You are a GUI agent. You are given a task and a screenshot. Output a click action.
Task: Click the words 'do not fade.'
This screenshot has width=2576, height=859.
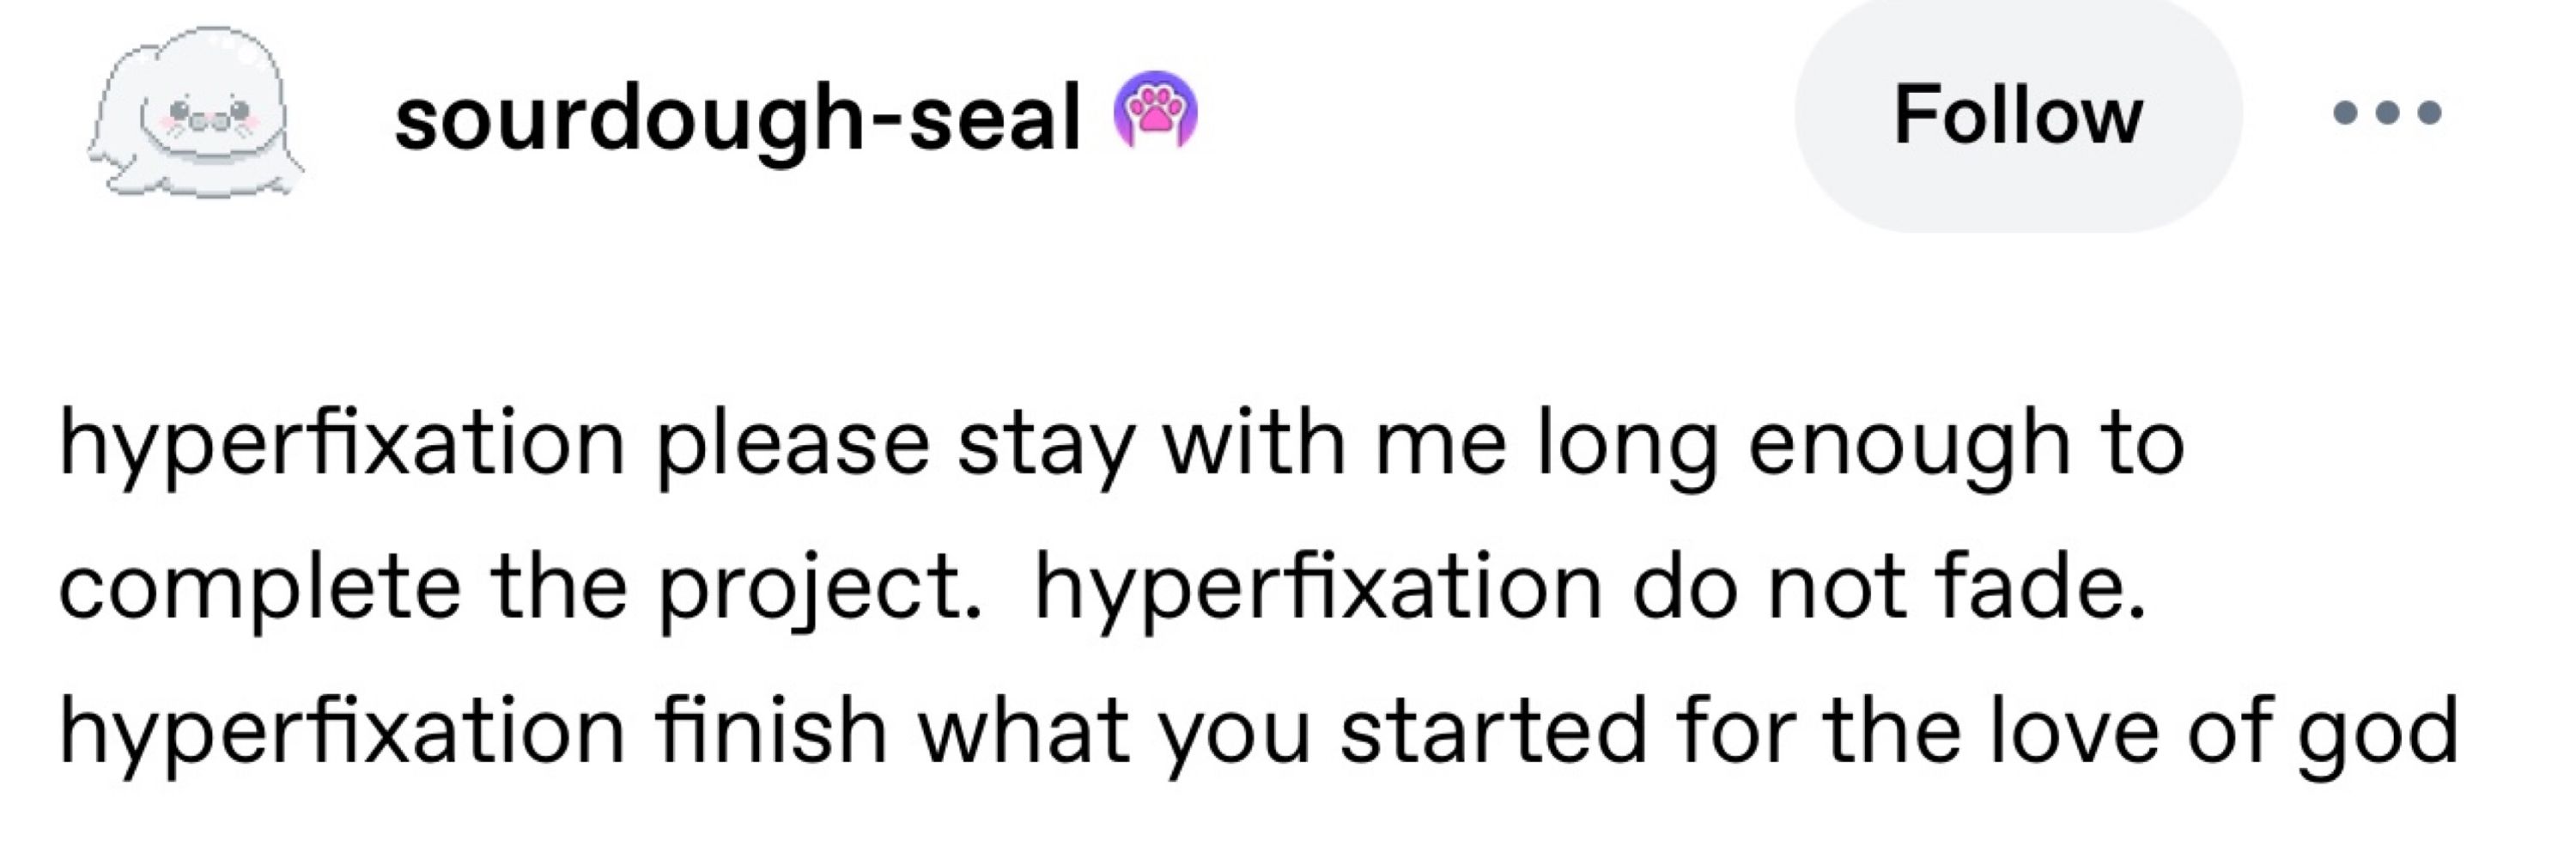(x=1889, y=587)
